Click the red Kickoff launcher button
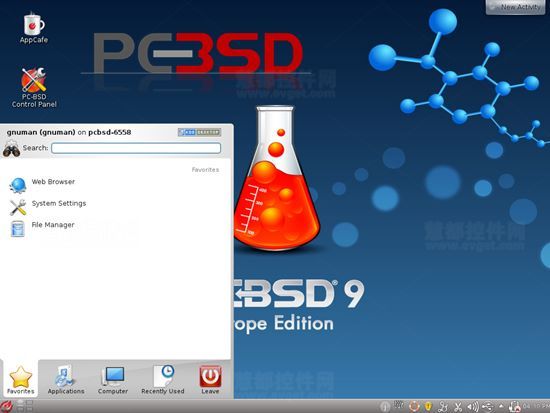The width and height of the screenshot is (550, 413). click(x=6, y=406)
